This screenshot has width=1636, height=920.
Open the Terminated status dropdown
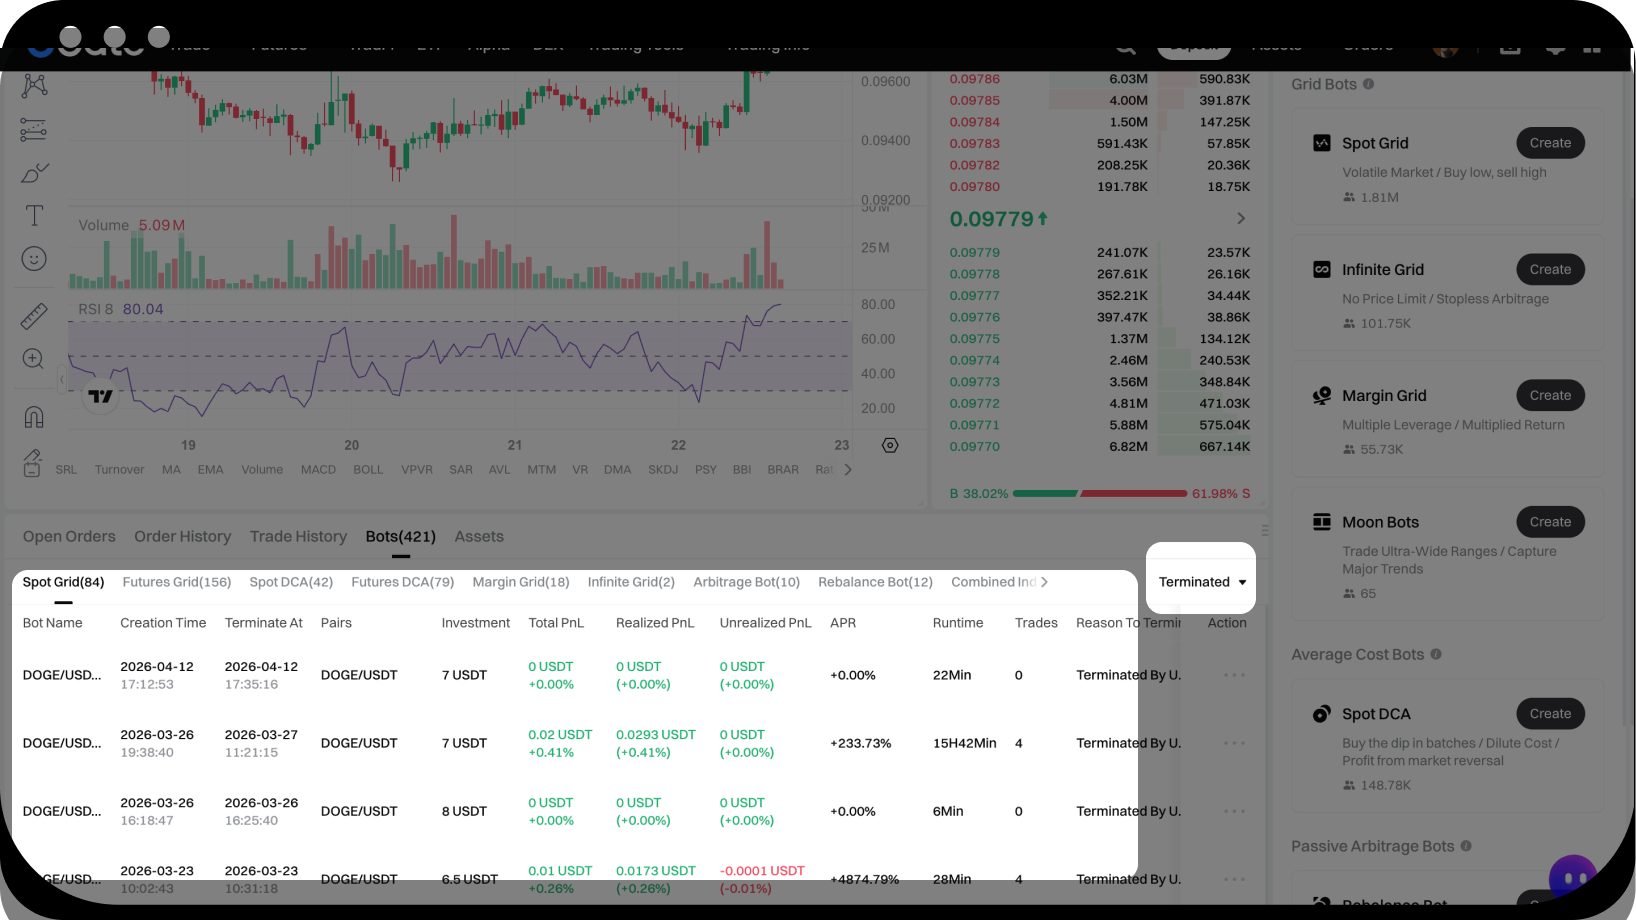pos(1201,582)
